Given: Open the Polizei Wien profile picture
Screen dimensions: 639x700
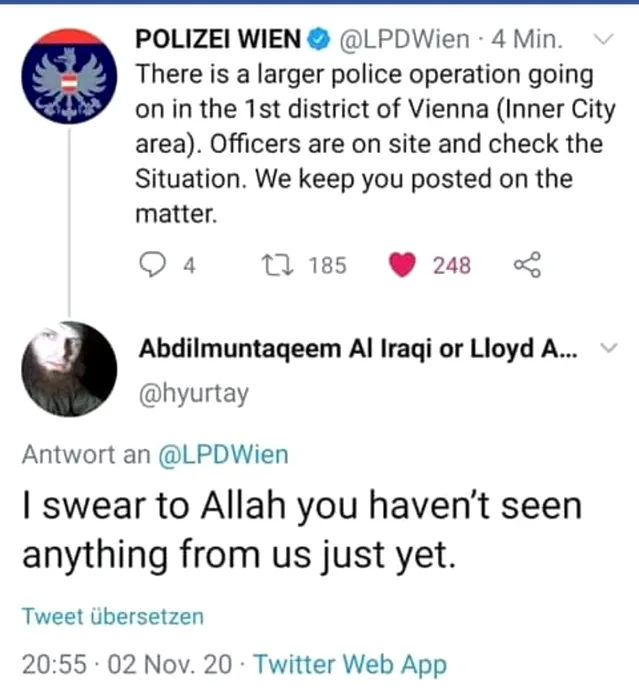Looking at the screenshot, I should 69,76.
